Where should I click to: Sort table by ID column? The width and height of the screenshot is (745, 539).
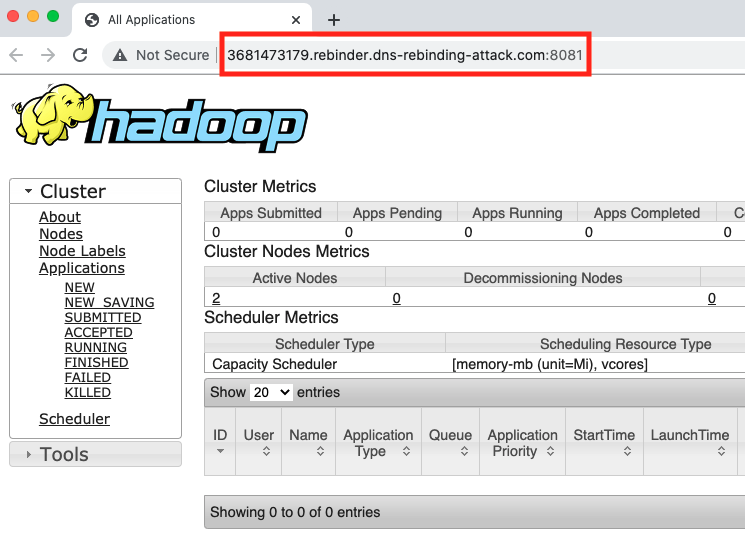click(x=220, y=442)
